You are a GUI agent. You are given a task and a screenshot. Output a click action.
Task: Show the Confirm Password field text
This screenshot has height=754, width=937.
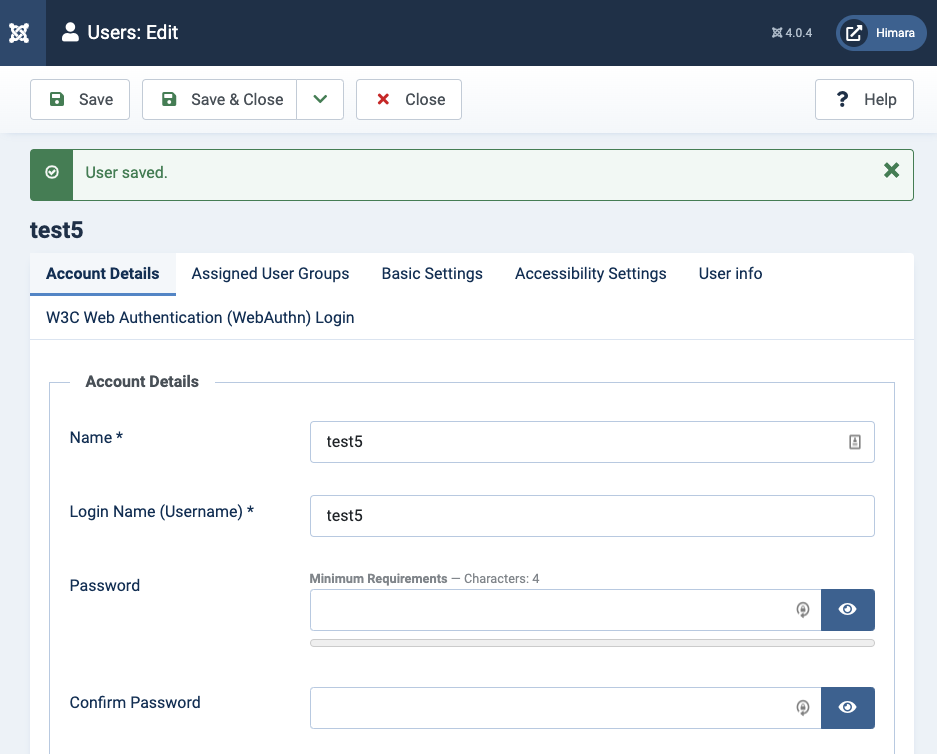847,708
